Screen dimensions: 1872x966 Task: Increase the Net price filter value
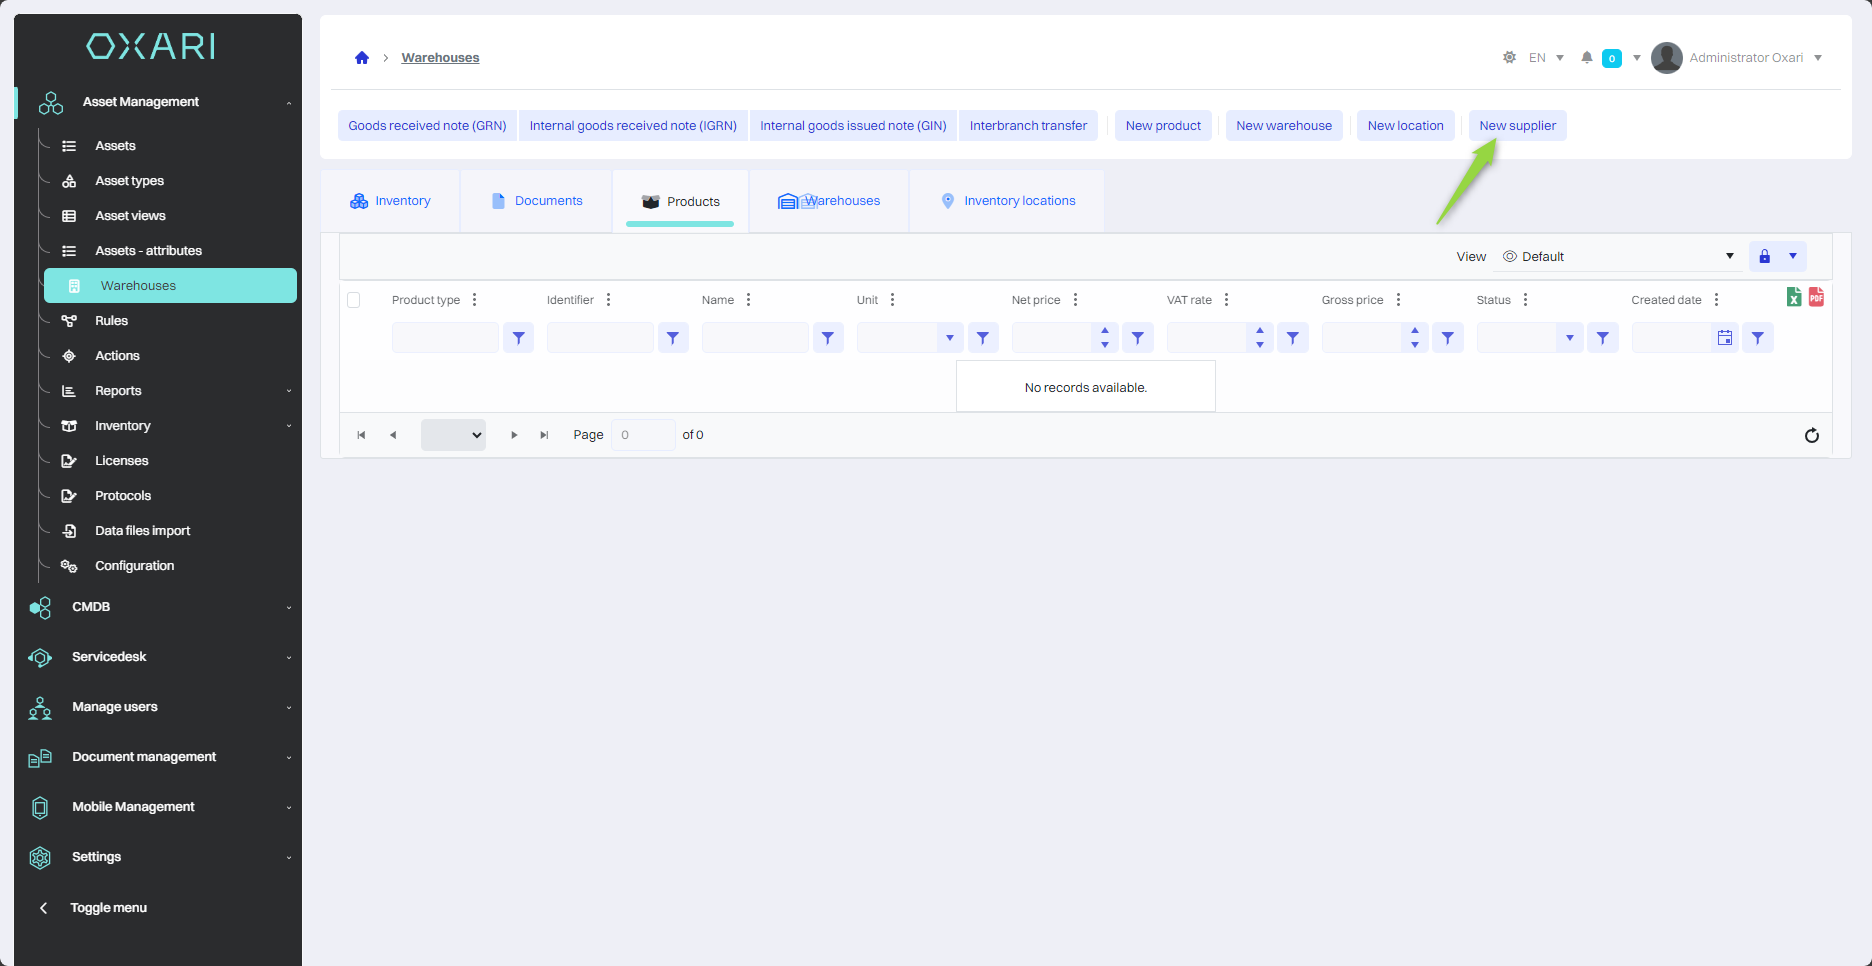[1104, 331]
